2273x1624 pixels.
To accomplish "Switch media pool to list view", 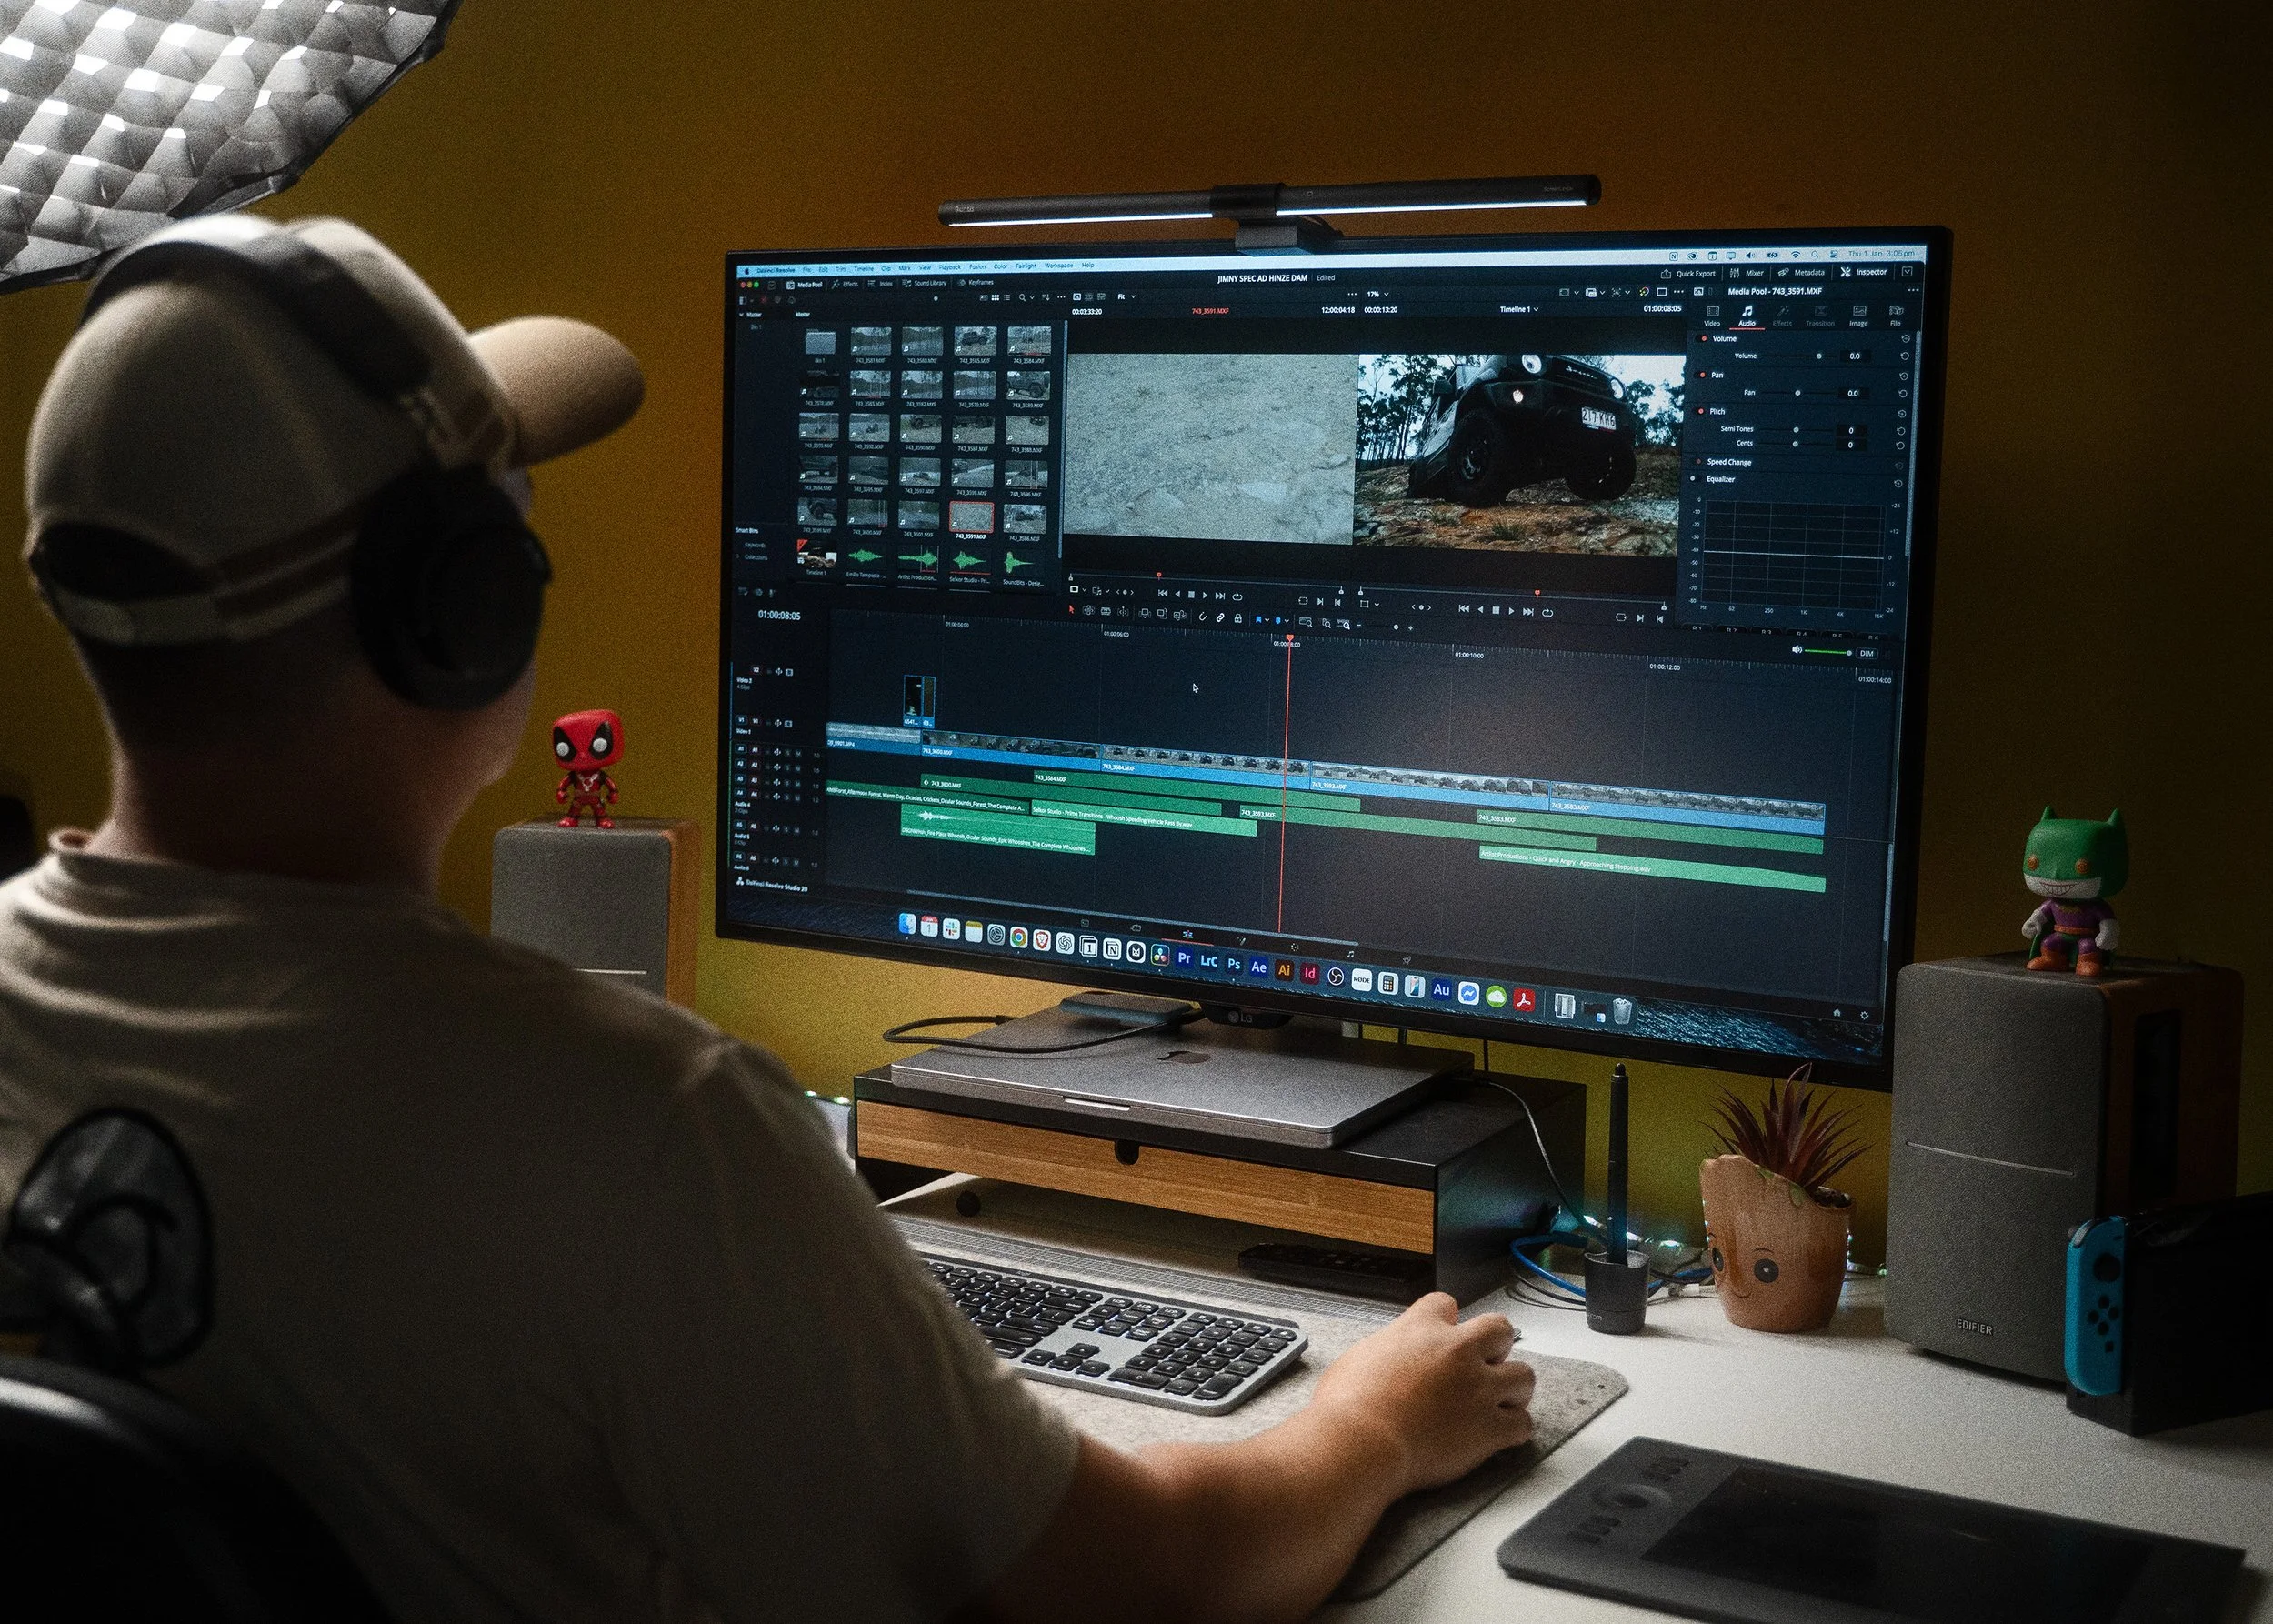I will pos(1008,298).
